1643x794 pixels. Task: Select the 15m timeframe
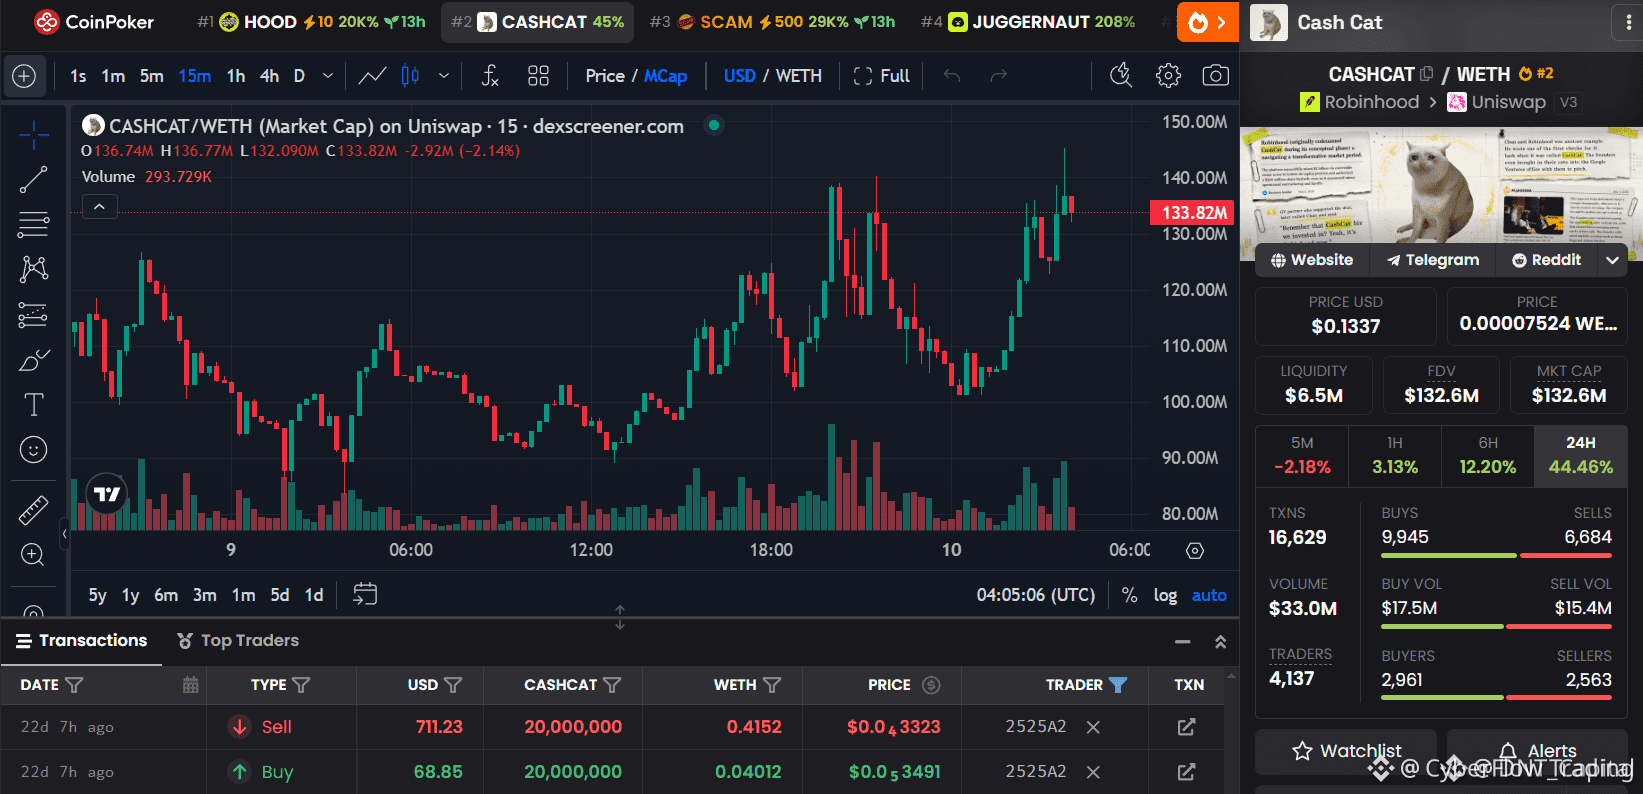pos(195,76)
